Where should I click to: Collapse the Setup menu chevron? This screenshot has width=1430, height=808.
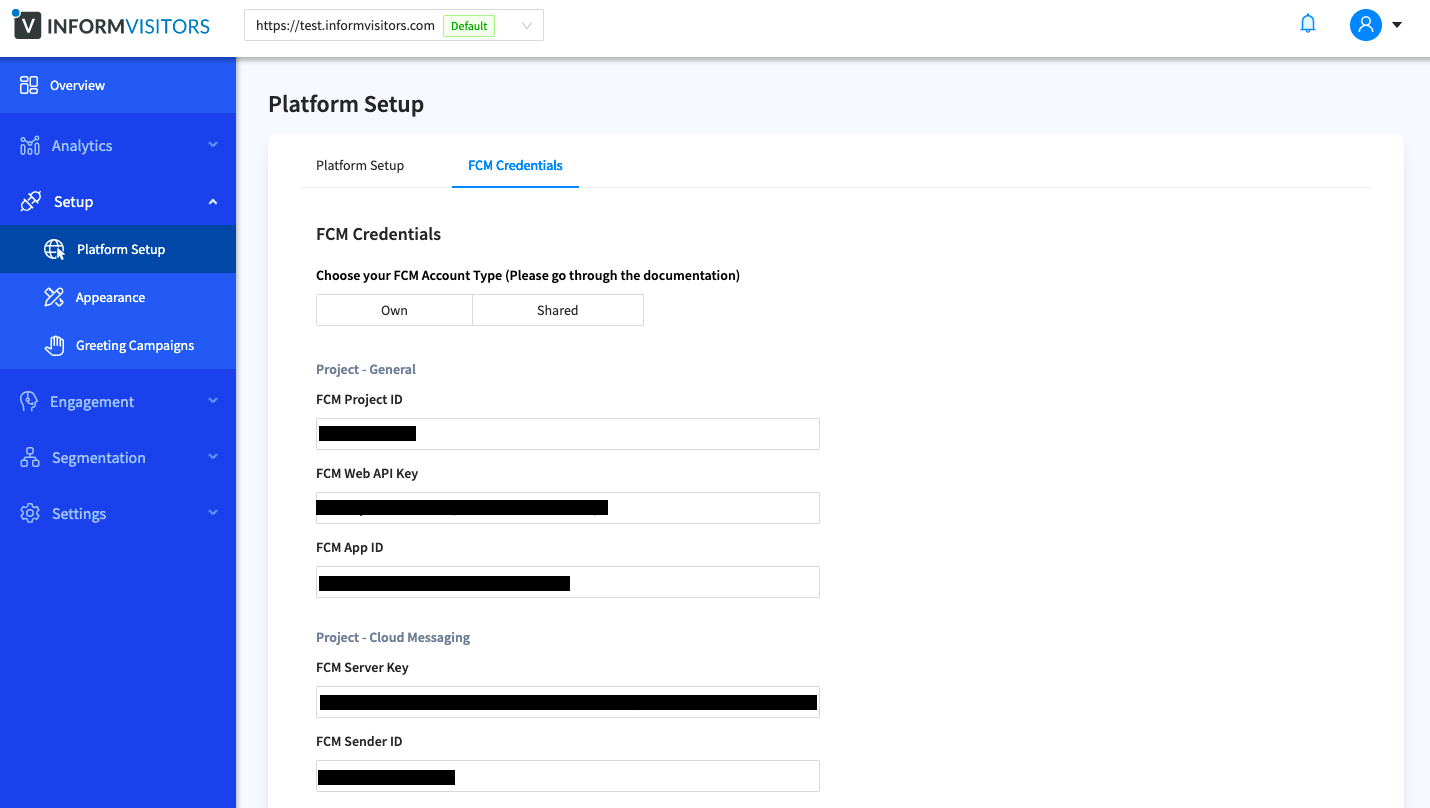(x=213, y=202)
